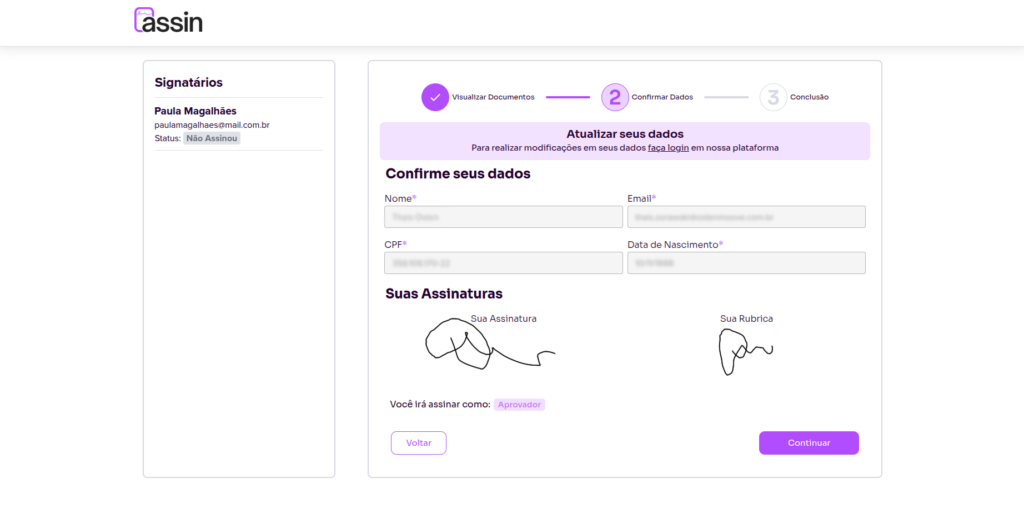The width and height of the screenshot is (1024, 508).
Task: Click the paulamagalhaes@mail.com.br email text
Action: click(212, 125)
